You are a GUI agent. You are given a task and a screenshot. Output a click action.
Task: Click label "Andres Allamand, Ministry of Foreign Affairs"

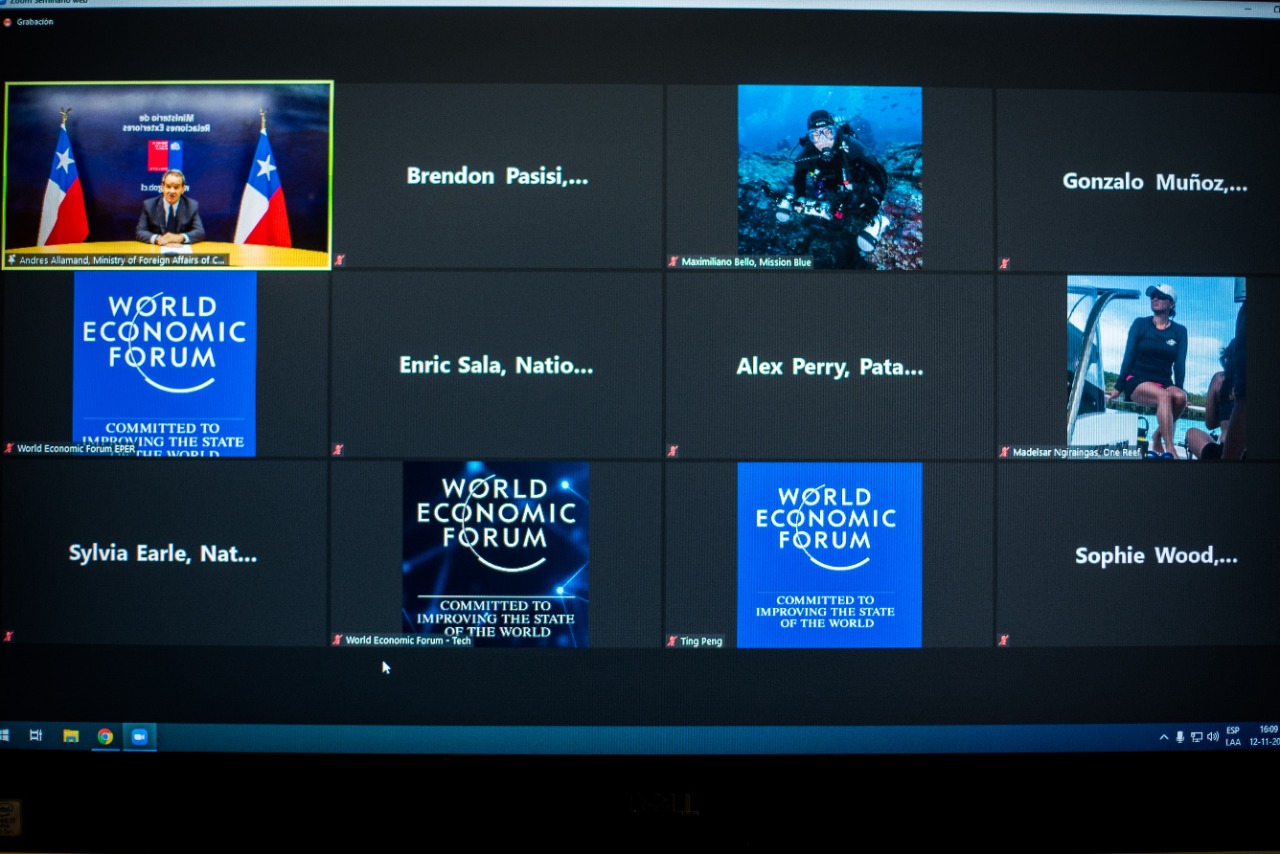[124, 260]
